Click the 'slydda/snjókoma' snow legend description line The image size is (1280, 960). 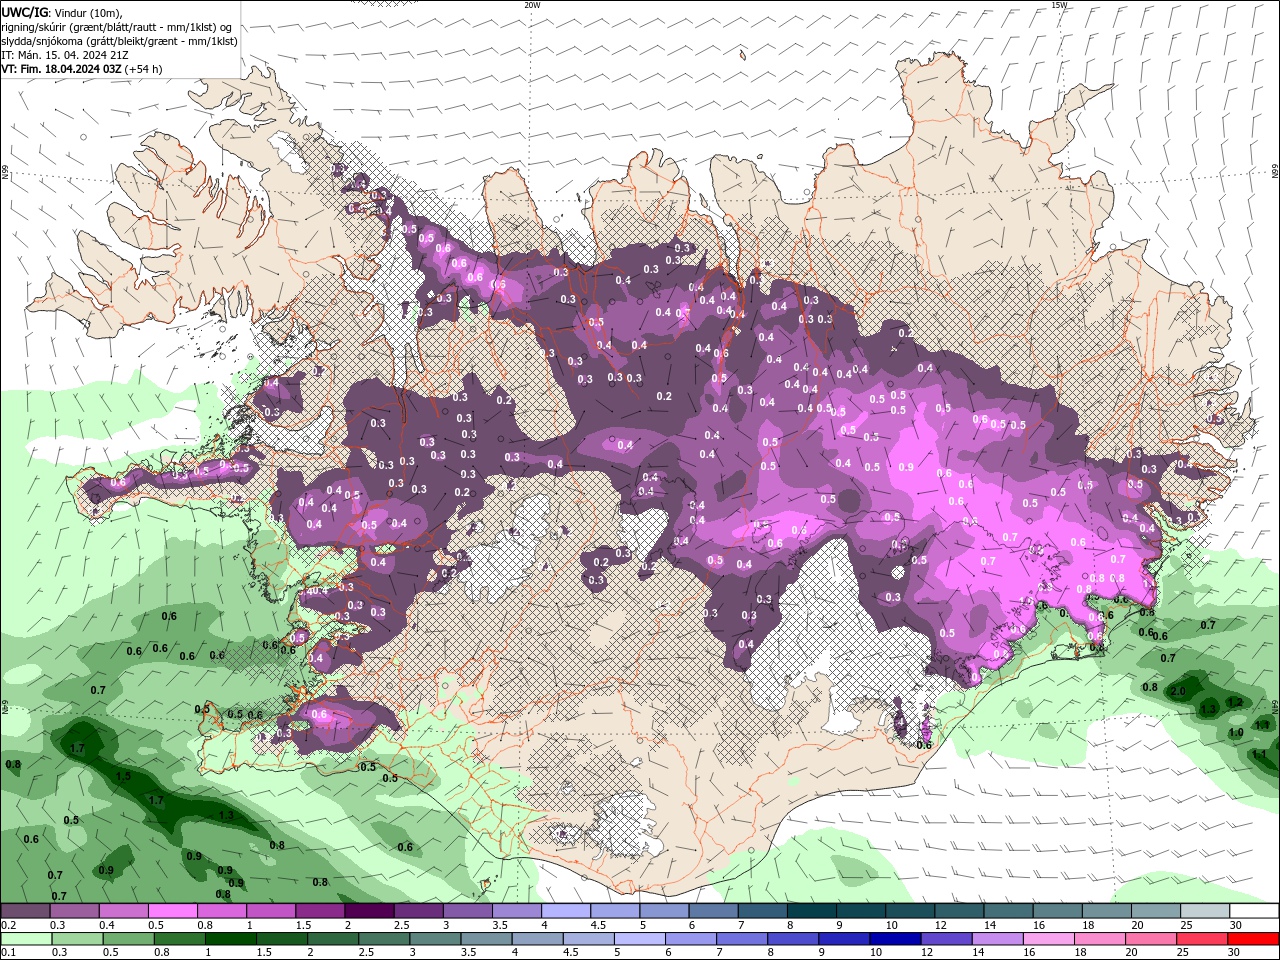point(119,41)
